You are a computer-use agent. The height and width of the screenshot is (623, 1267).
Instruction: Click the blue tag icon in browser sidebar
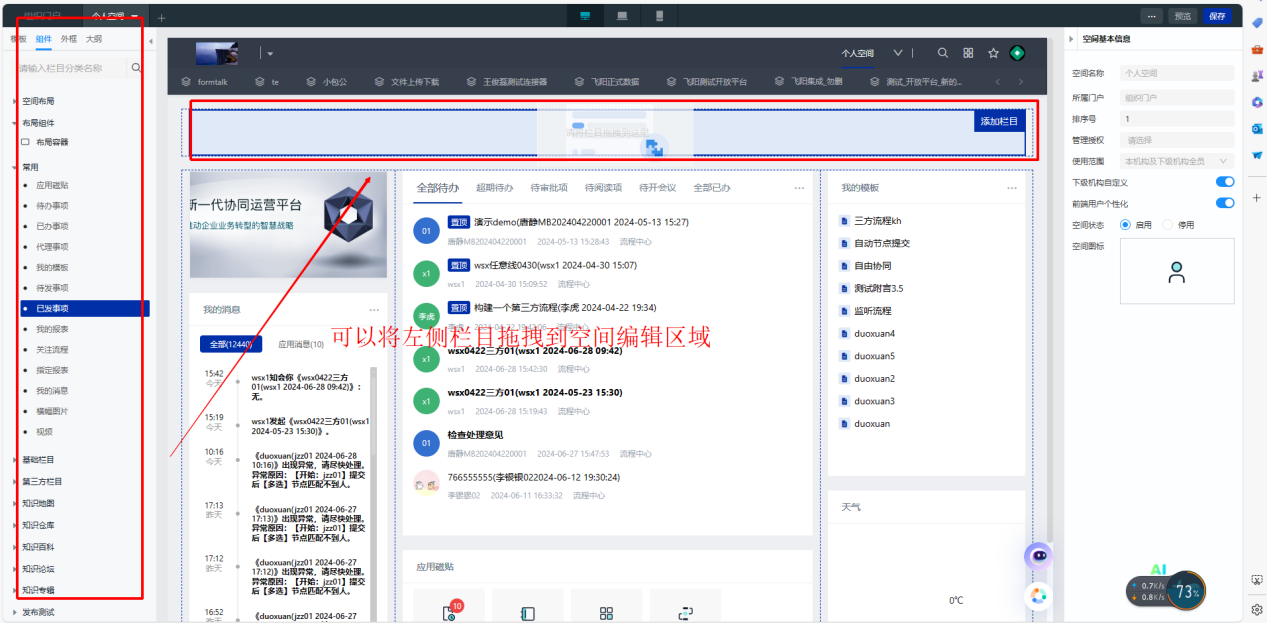pyautogui.click(x=1257, y=22)
